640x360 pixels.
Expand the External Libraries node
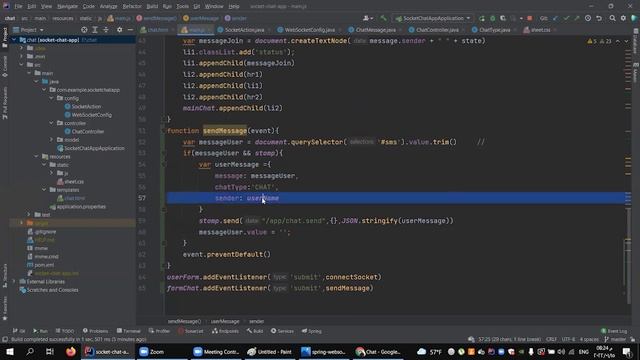(14, 282)
